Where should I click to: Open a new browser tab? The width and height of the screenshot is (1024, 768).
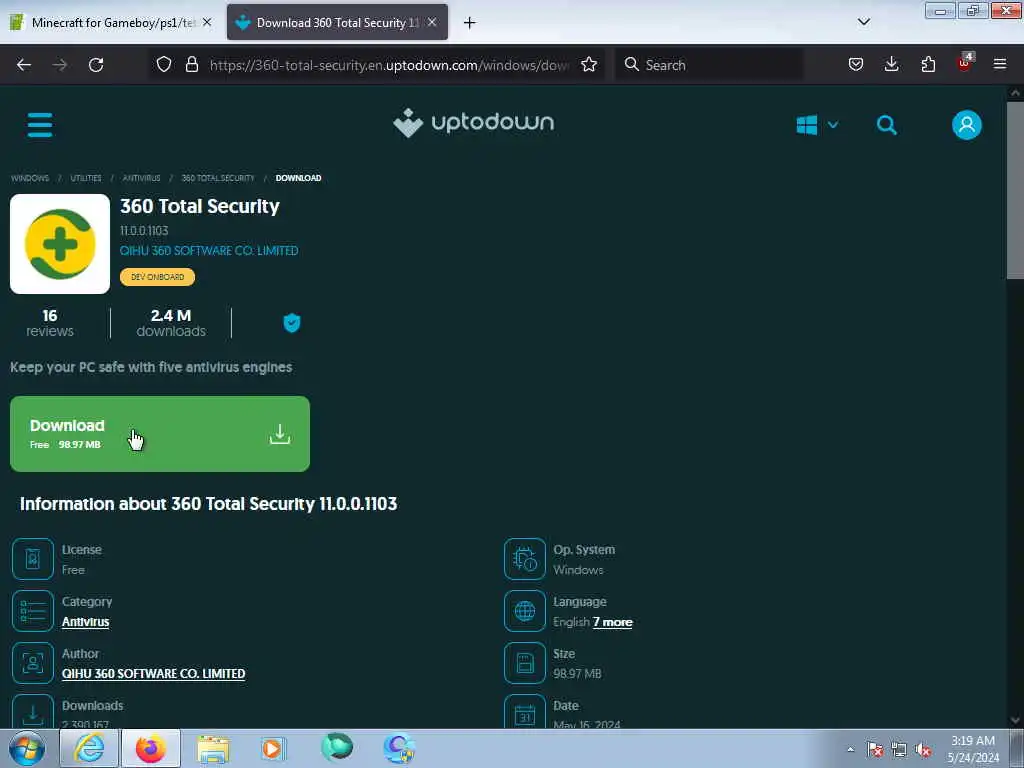click(x=470, y=23)
